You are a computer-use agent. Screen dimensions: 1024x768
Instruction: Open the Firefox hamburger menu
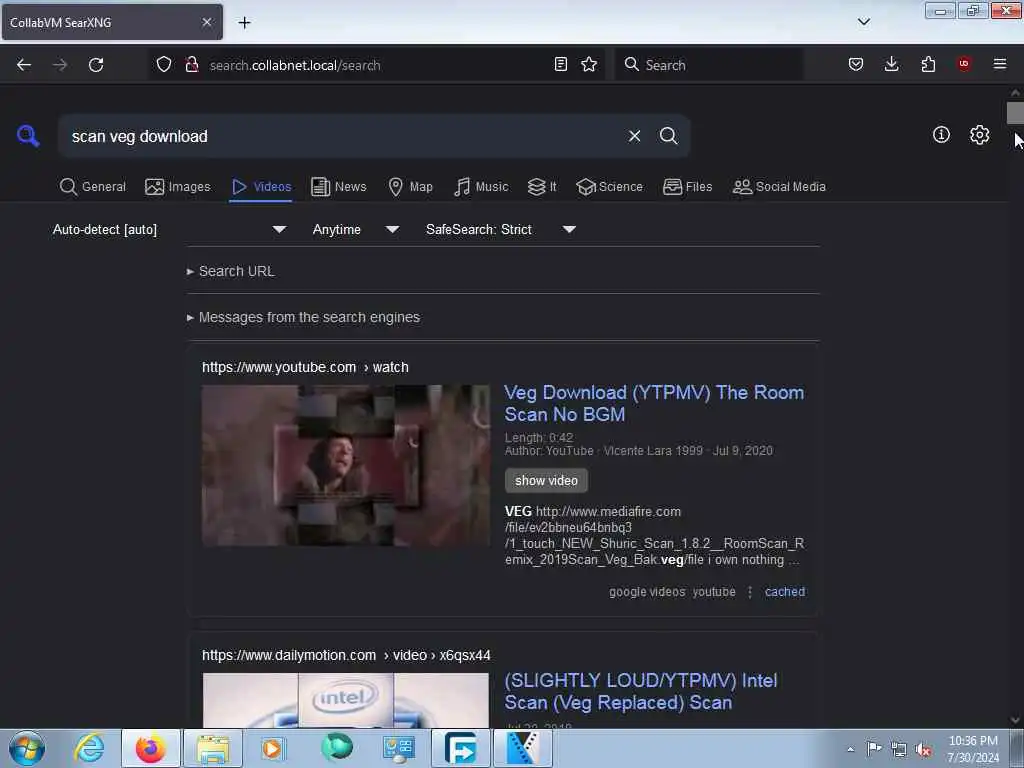coord(1000,64)
